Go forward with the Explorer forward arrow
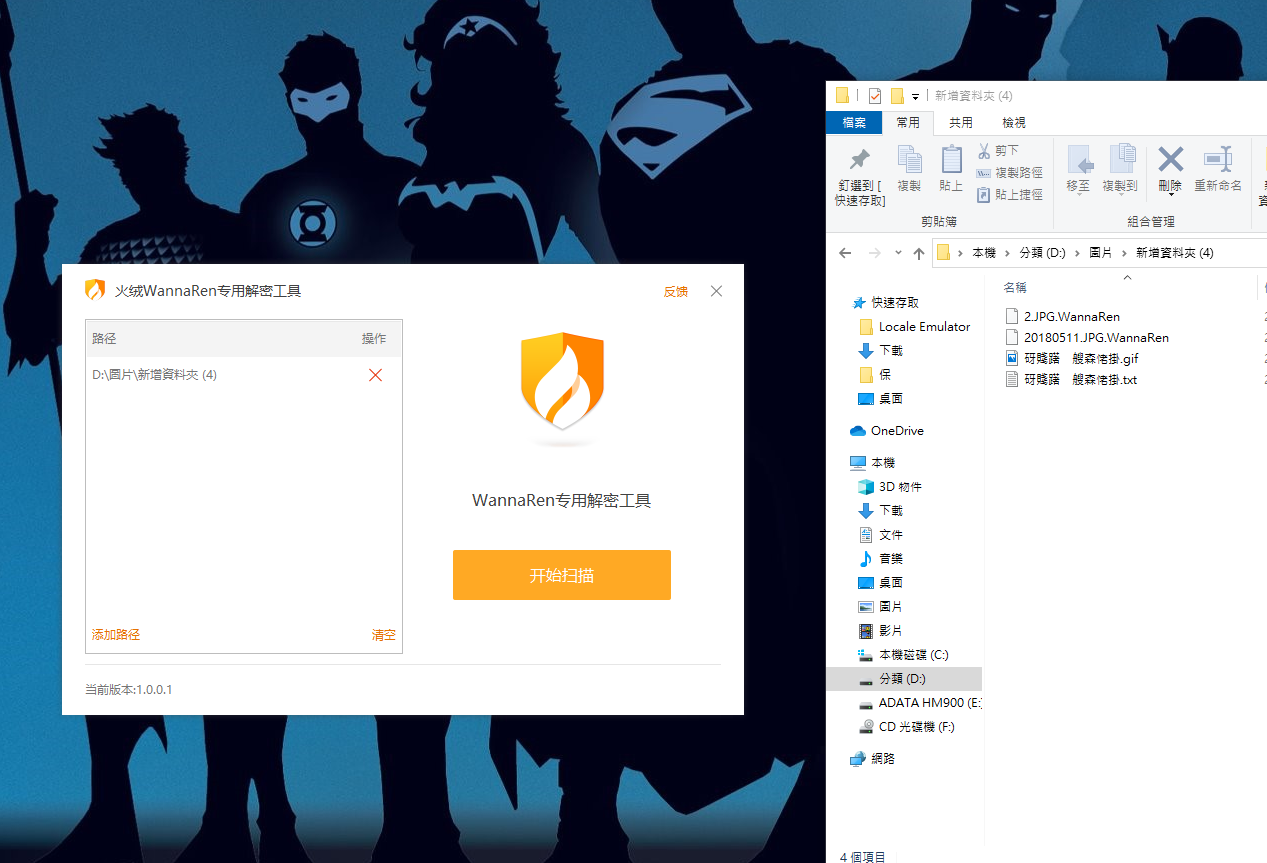Screen dimensions: 1267x863 coord(875,253)
